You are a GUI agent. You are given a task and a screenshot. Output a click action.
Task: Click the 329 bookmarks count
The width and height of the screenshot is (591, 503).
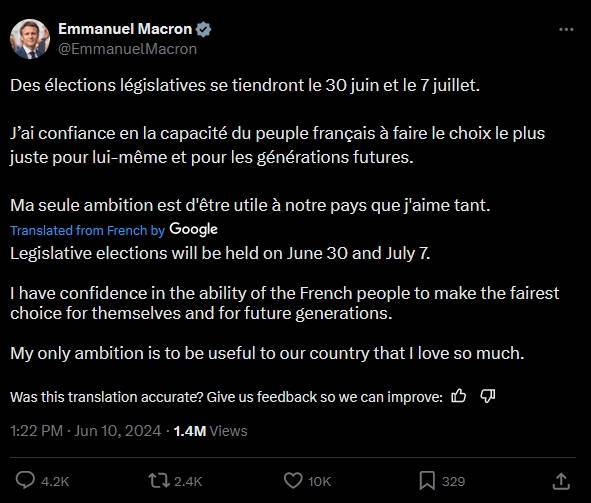pyautogui.click(x=453, y=482)
